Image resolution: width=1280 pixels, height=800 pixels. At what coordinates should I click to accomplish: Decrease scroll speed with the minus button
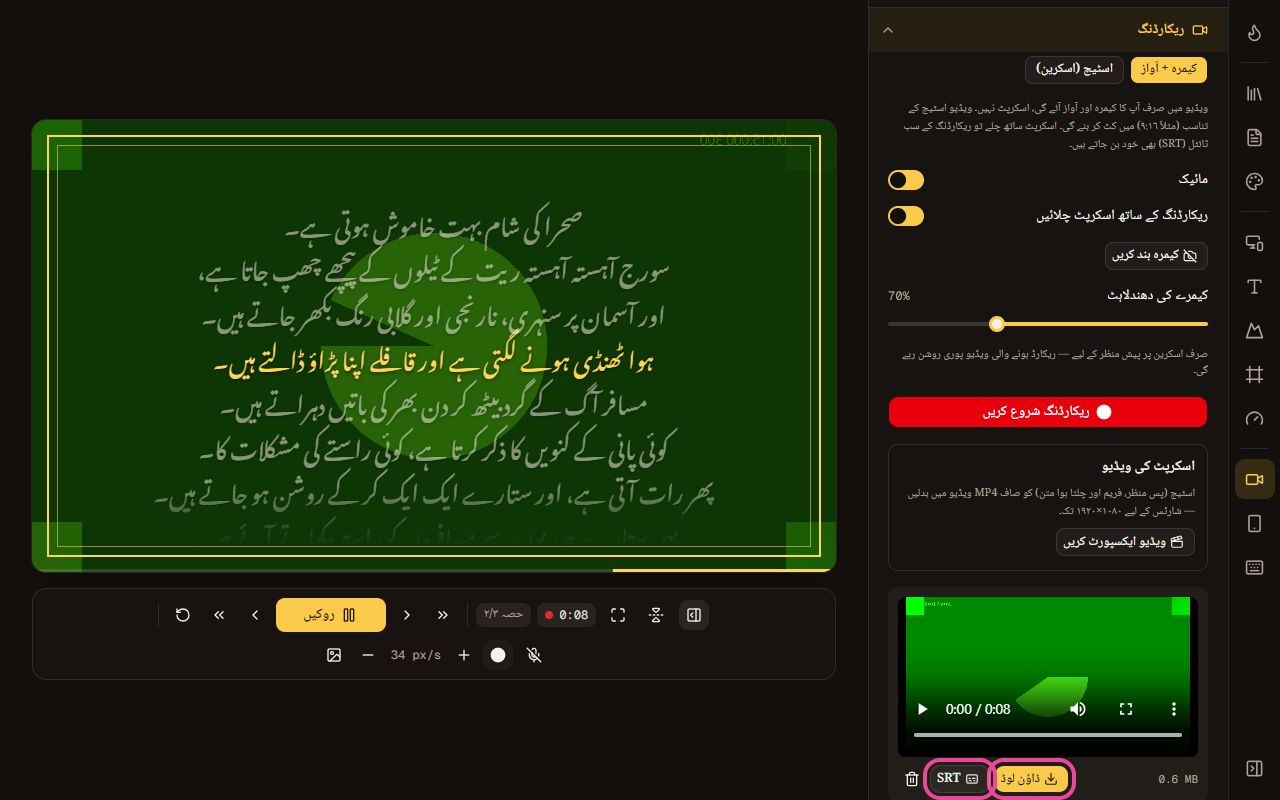368,655
